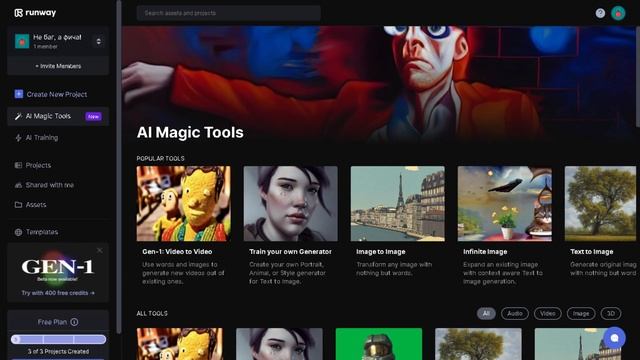Open the help question mark icon
The width and height of the screenshot is (640, 360).
pos(600,13)
